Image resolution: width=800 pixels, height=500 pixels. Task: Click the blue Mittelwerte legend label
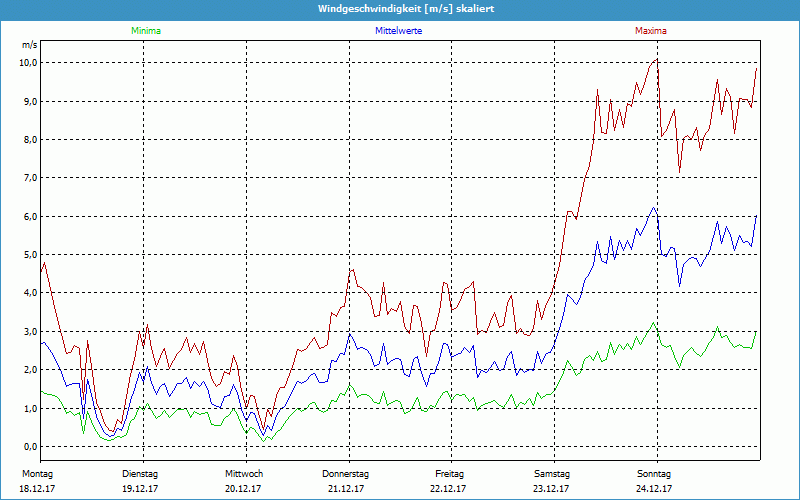(398, 31)
